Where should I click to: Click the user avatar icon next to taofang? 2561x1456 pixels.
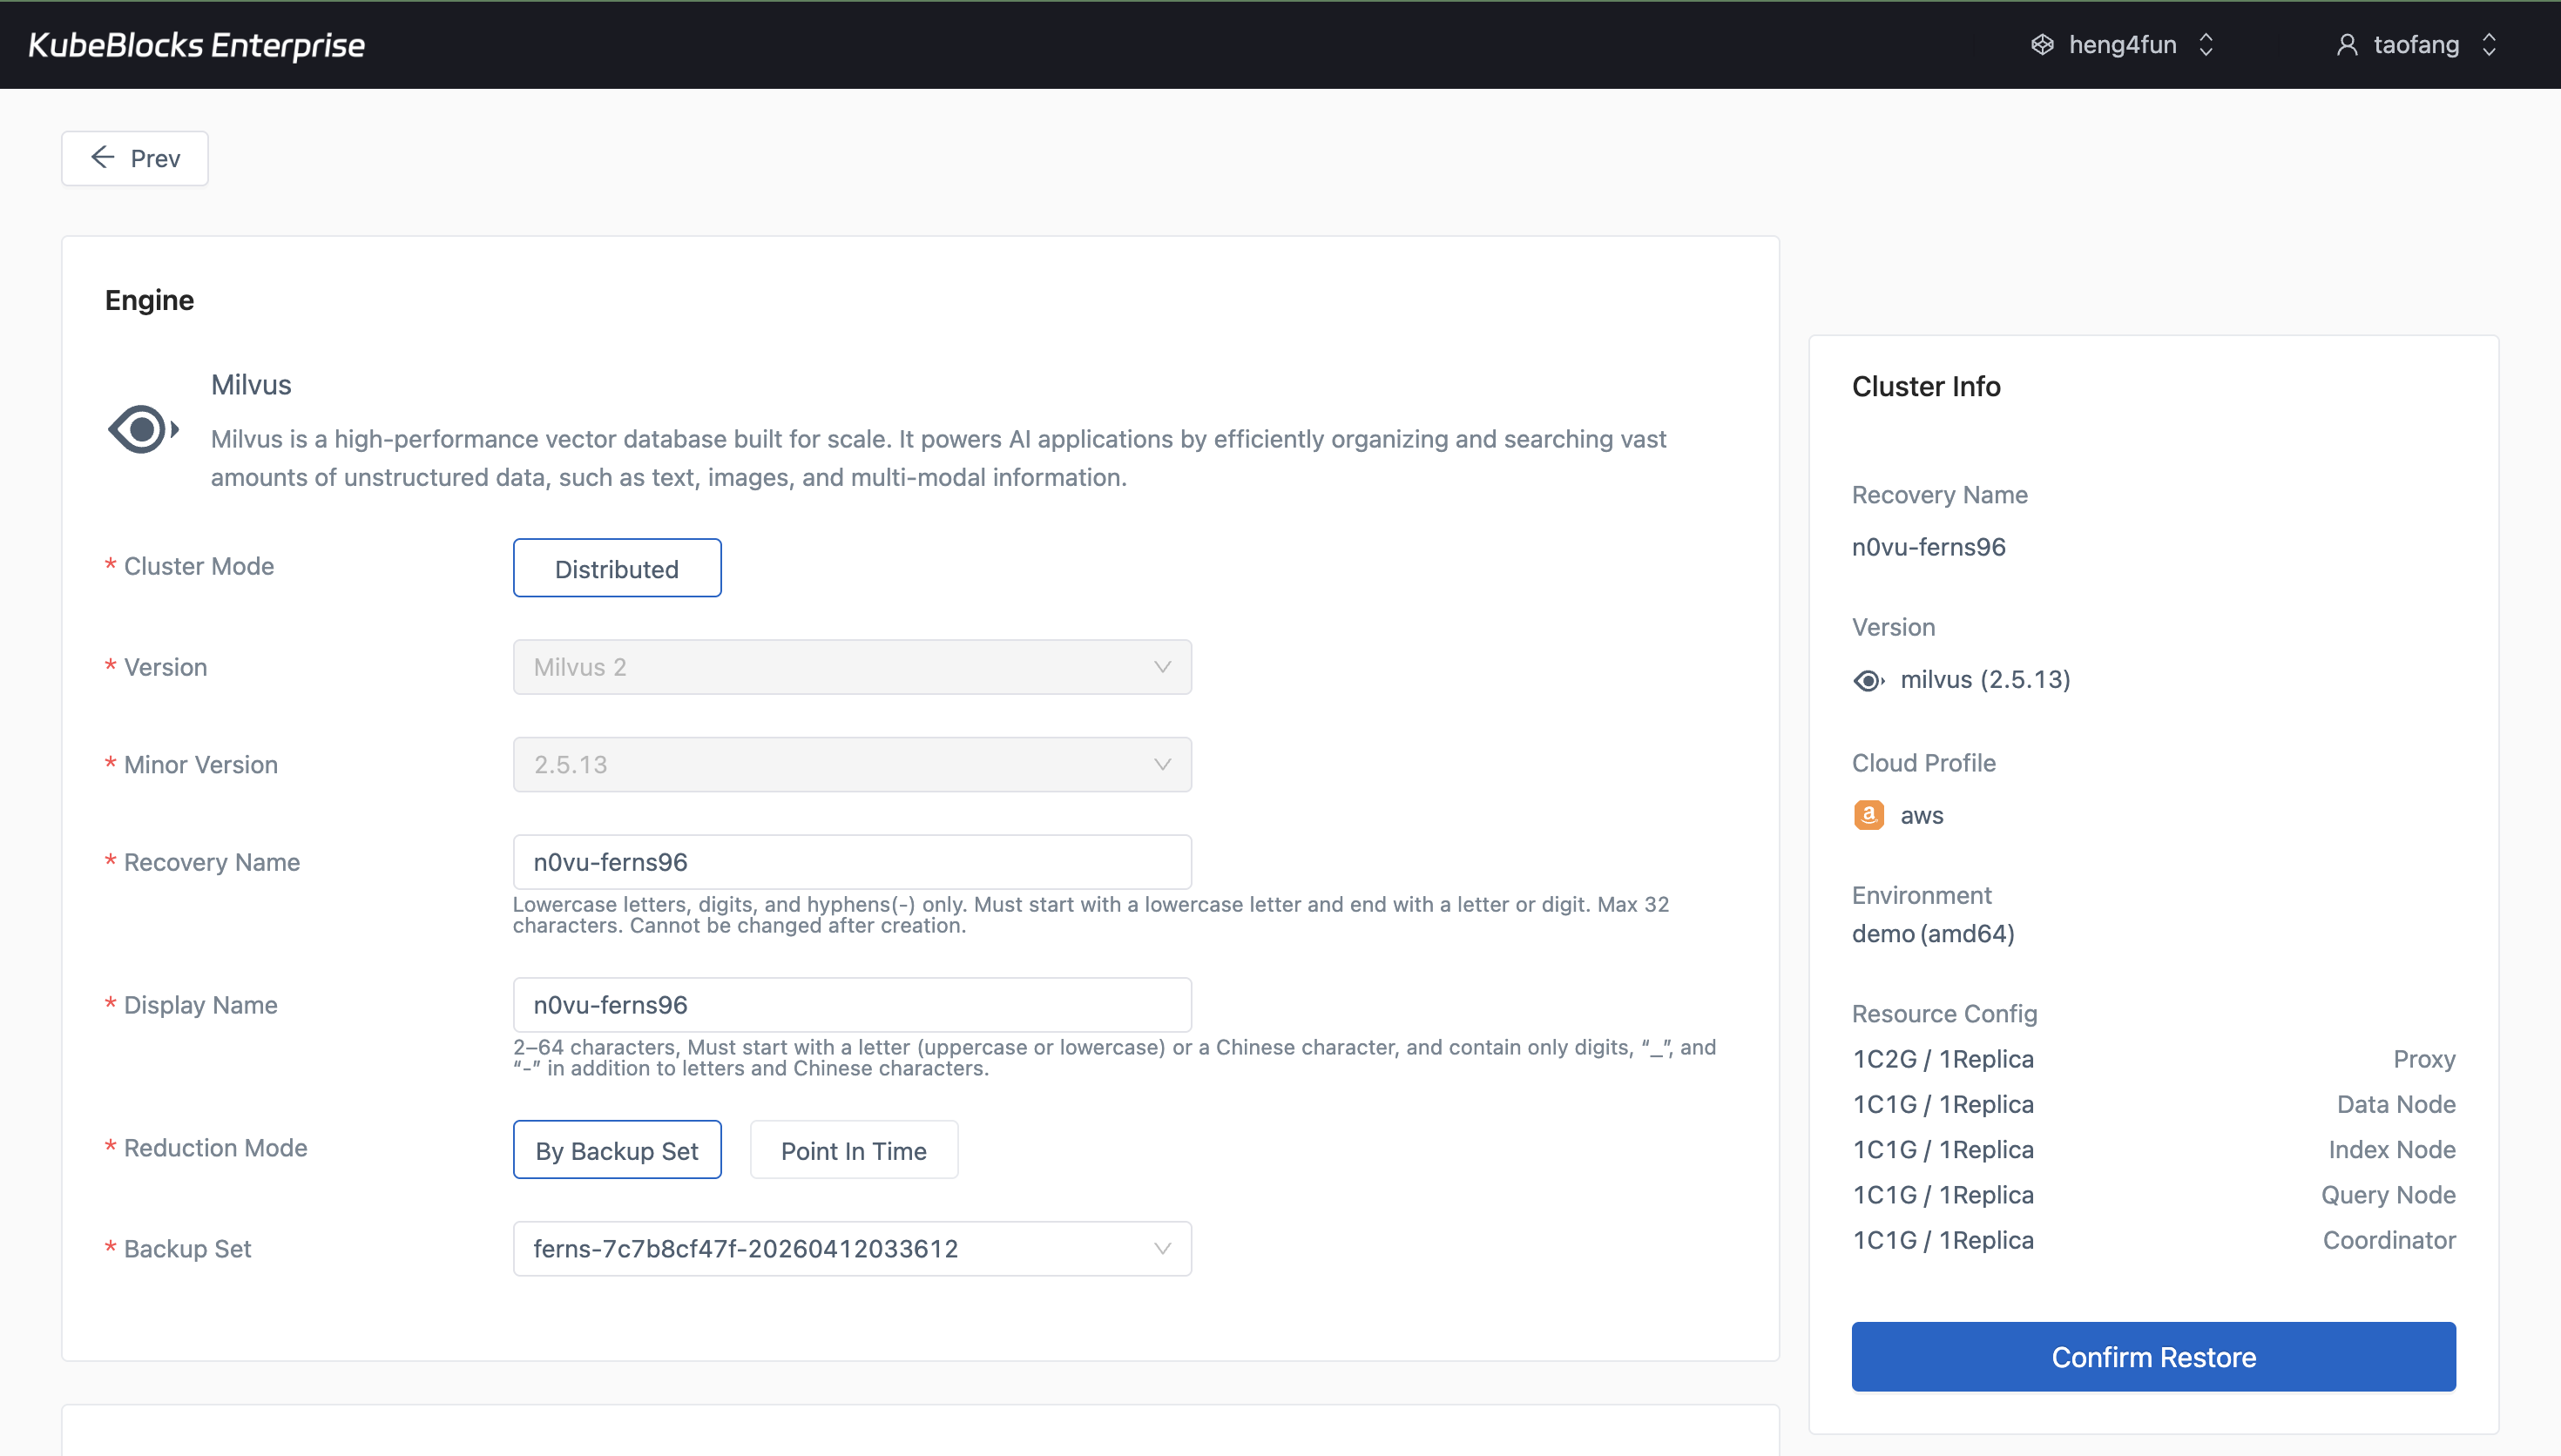click(x=2347, y=44)
